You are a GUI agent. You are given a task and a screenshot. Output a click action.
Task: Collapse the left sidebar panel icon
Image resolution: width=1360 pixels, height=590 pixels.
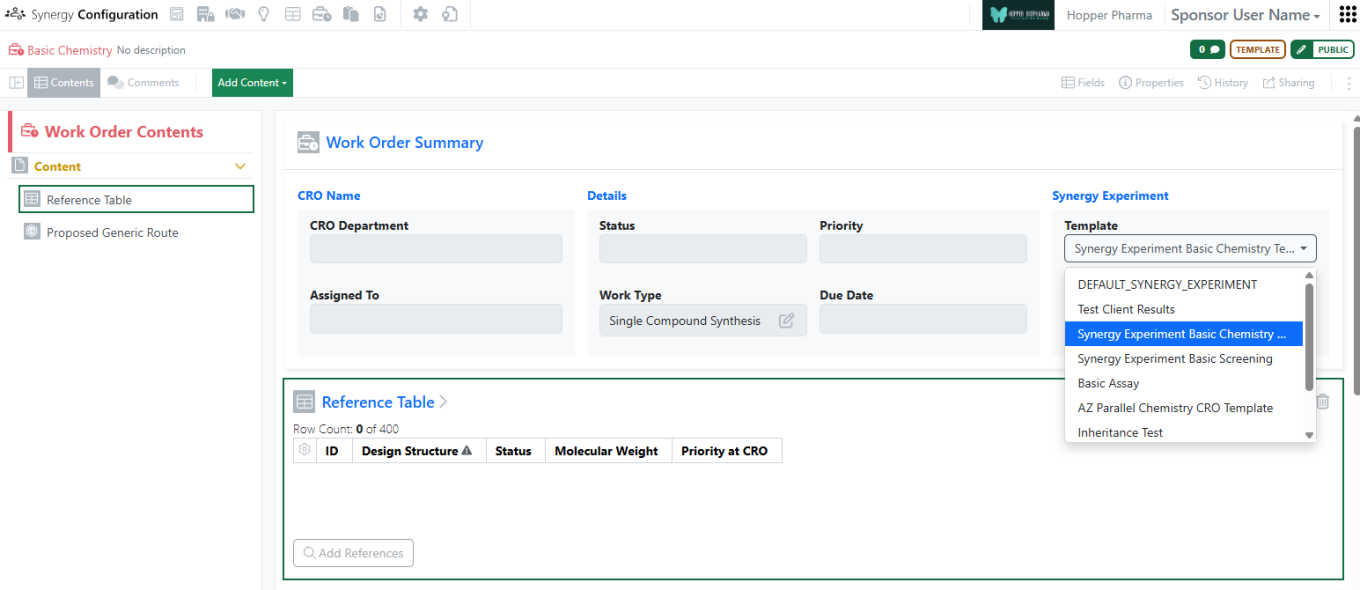click(16, 83)
